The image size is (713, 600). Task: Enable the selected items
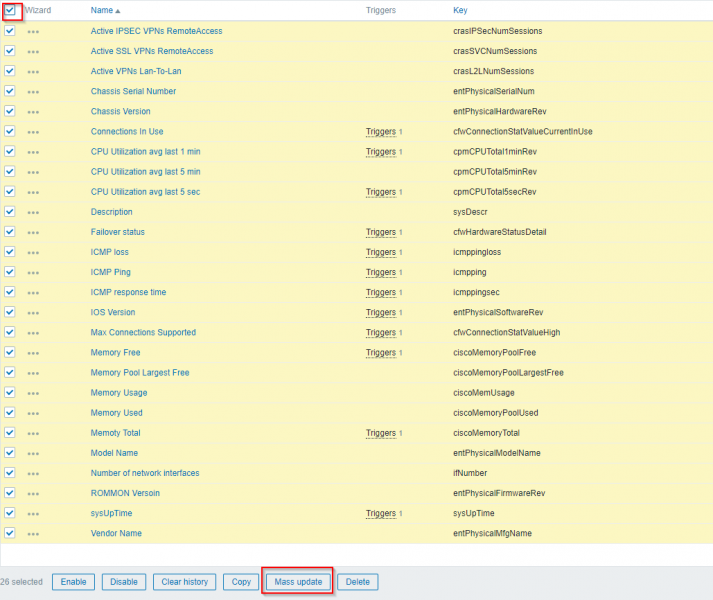[73, 582]
